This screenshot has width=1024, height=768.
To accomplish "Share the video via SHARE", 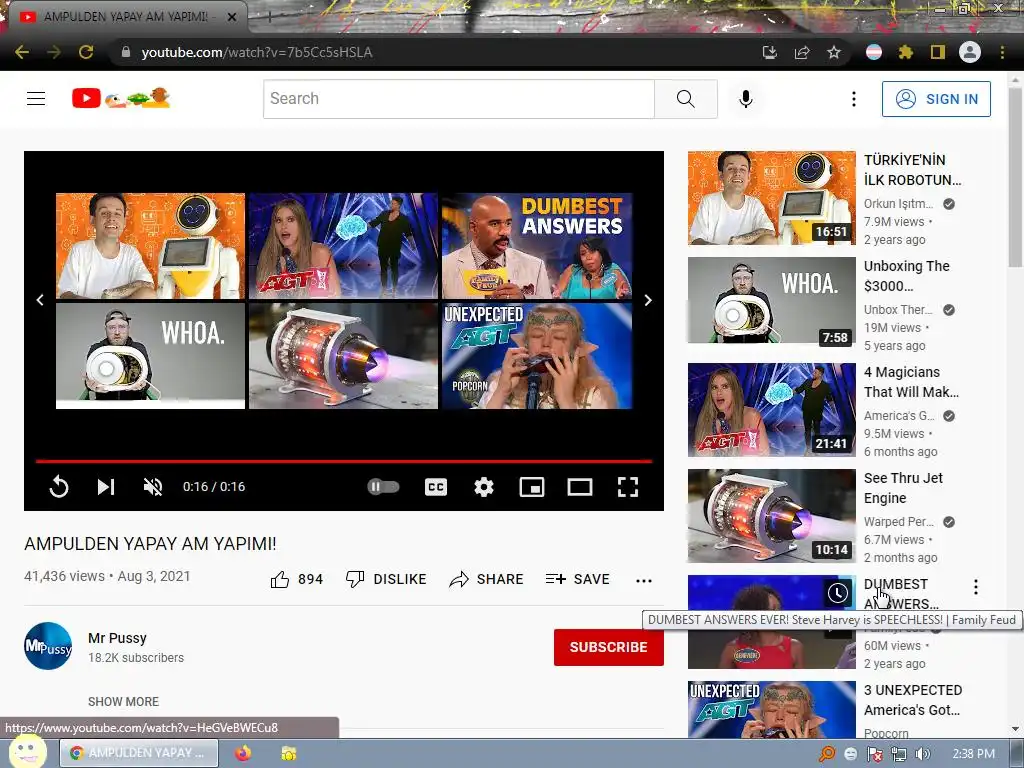I will pyautogui.click(x=487, y=579).
